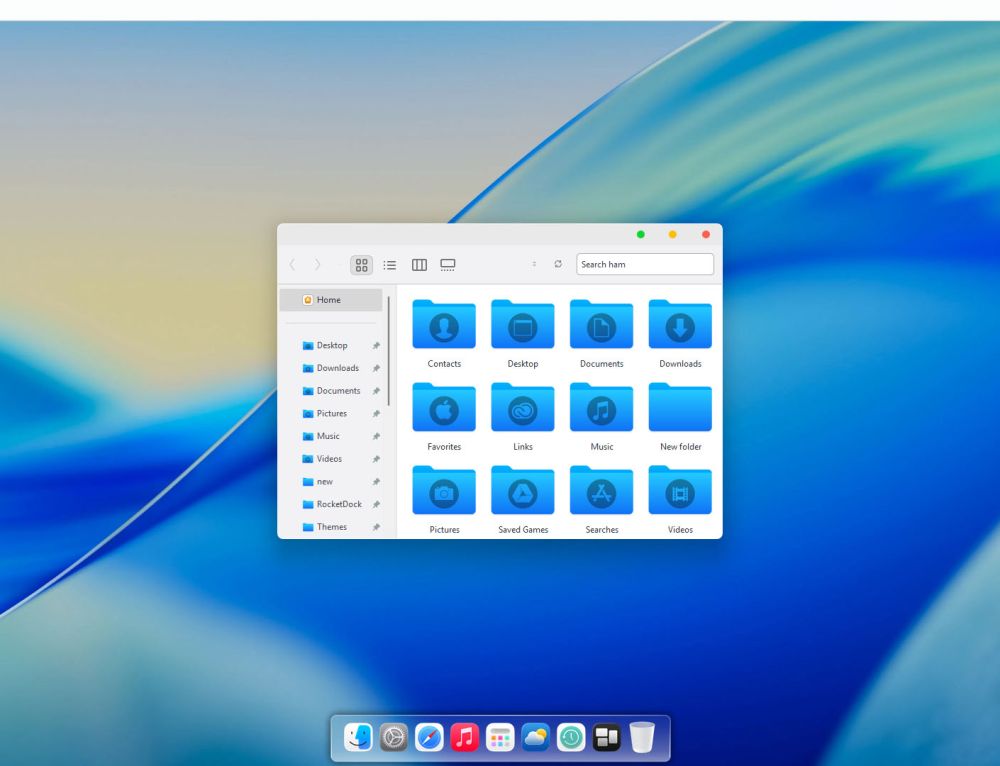Image resolution: width=1000 pixels, height=766 pixels.
Task: Select Home in the sidebar
Action: 330,299
